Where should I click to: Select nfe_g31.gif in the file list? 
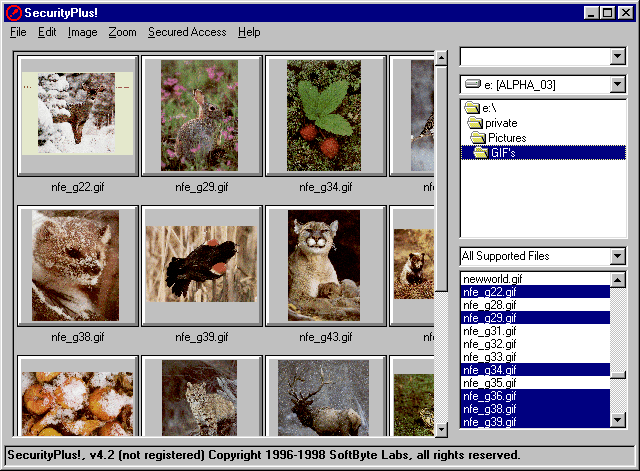536,331
